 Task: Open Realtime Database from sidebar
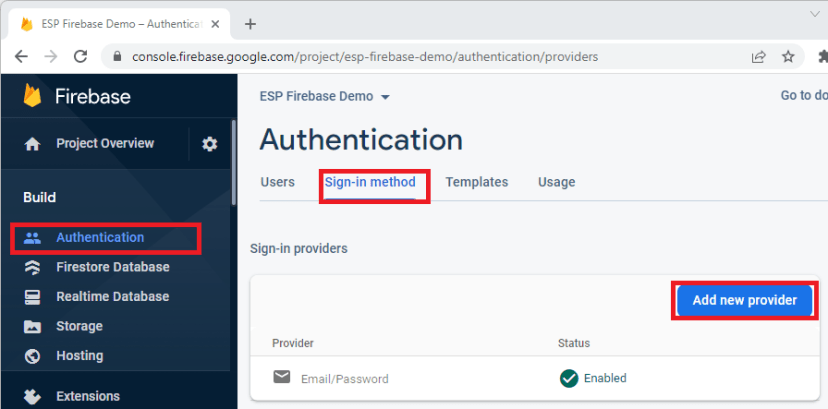[112, 296]
